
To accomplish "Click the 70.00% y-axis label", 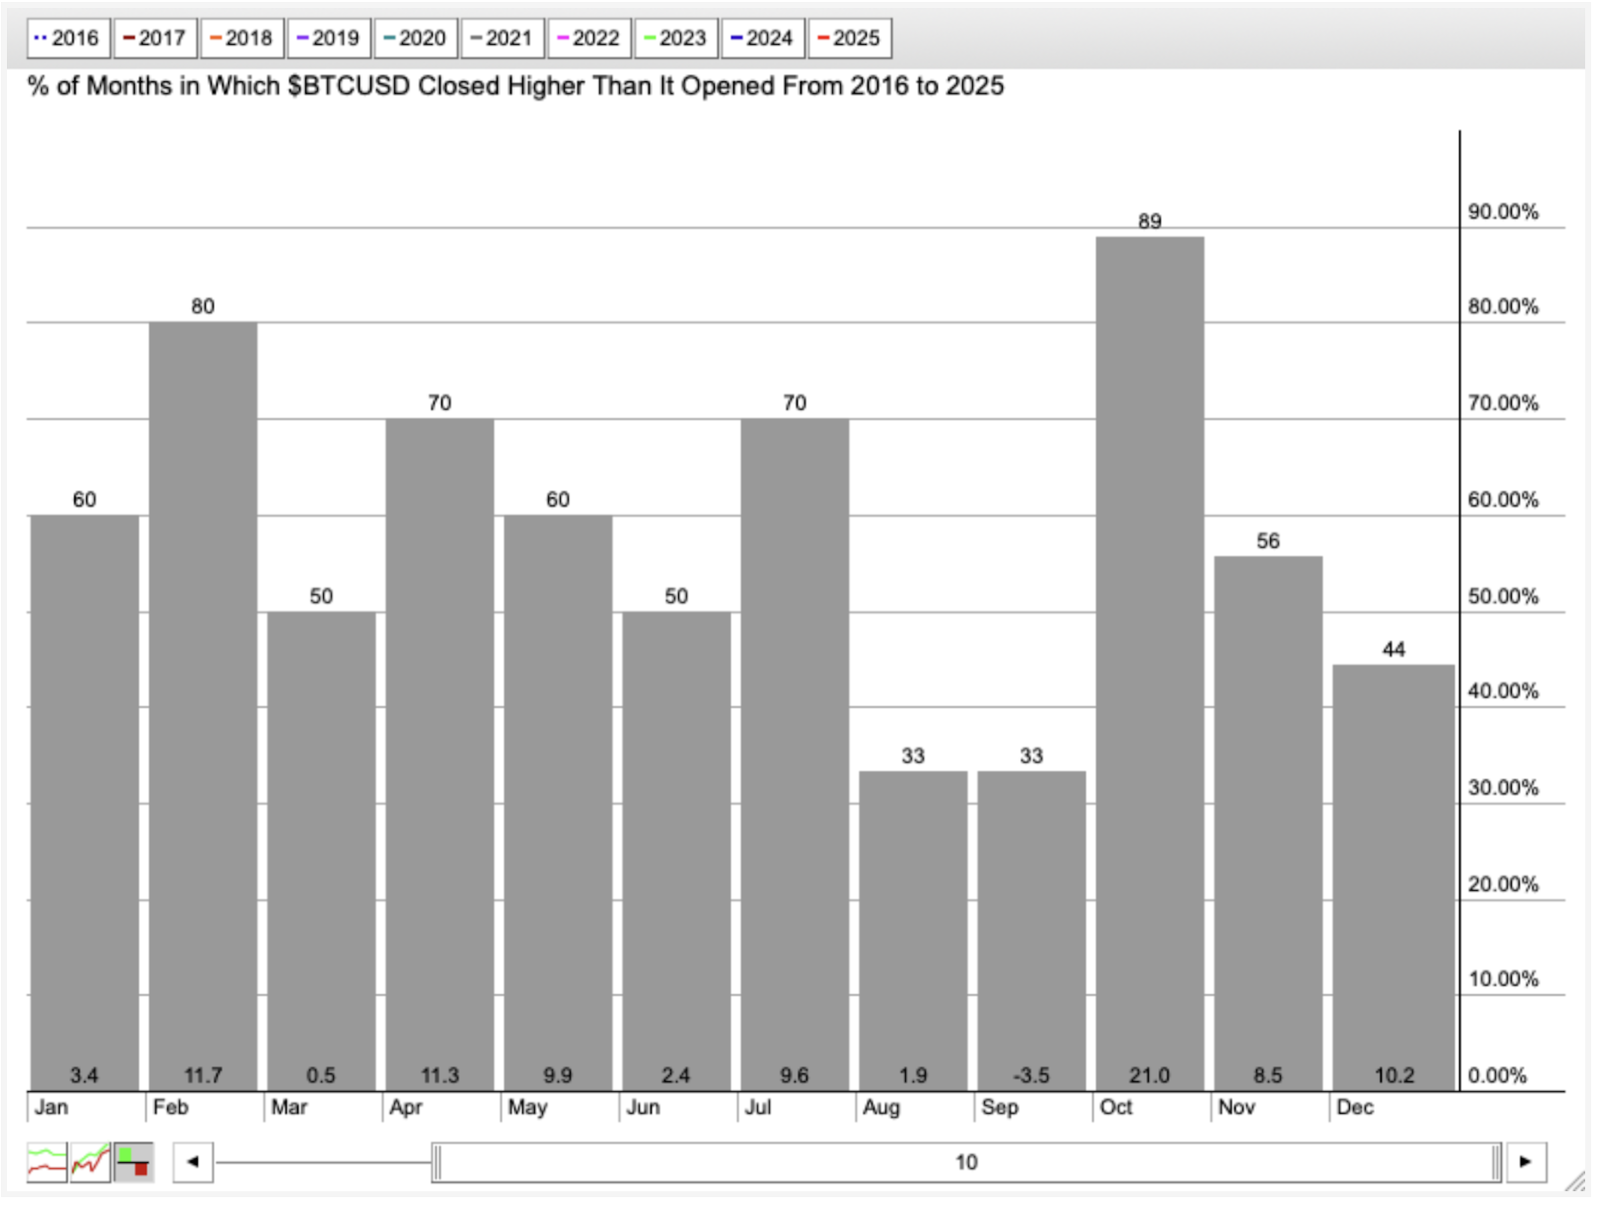I will [1503, 403].
